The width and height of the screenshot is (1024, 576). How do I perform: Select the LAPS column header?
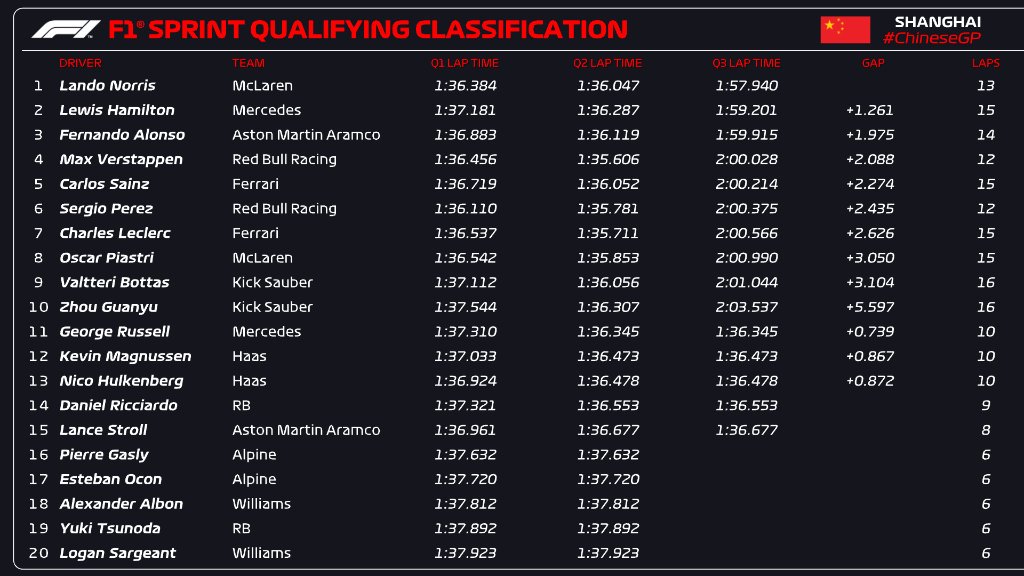[985, 63]
